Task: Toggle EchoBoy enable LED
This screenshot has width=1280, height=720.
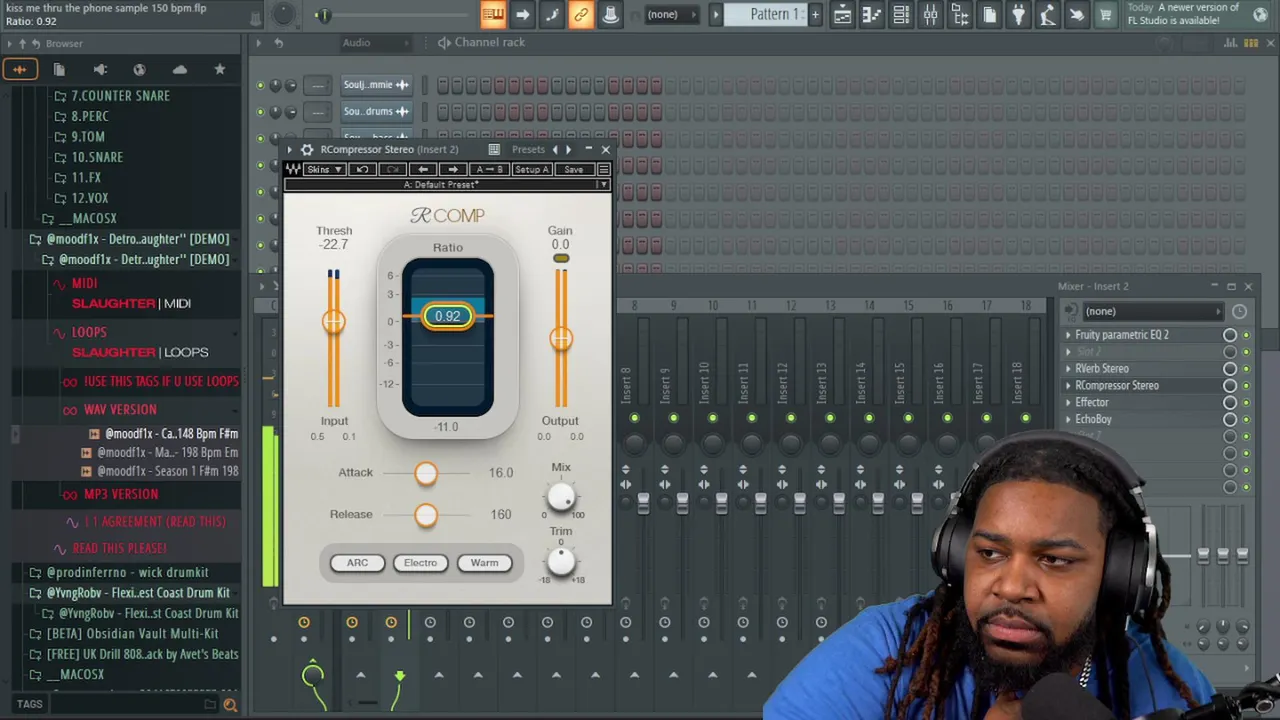Action: 1246,420
